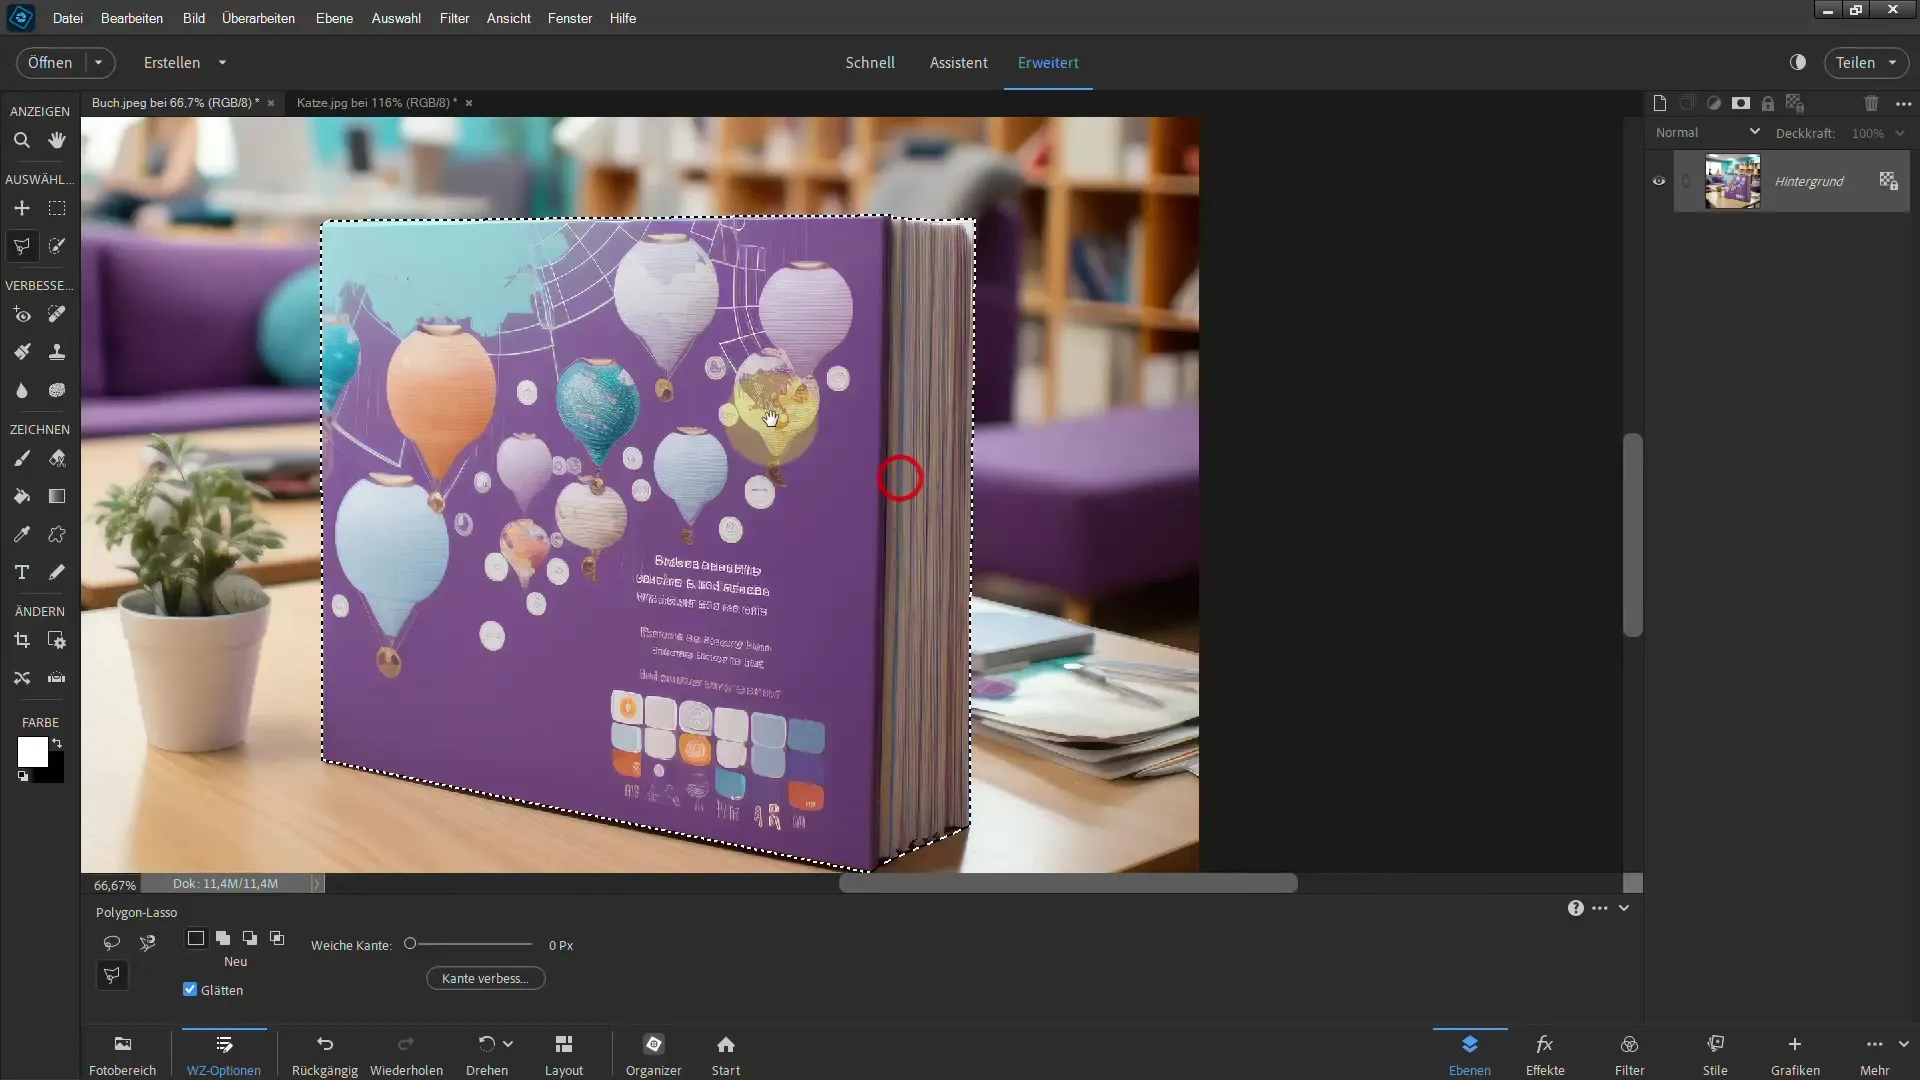Show the Fotobereich photo bin

coord(123,1055)
